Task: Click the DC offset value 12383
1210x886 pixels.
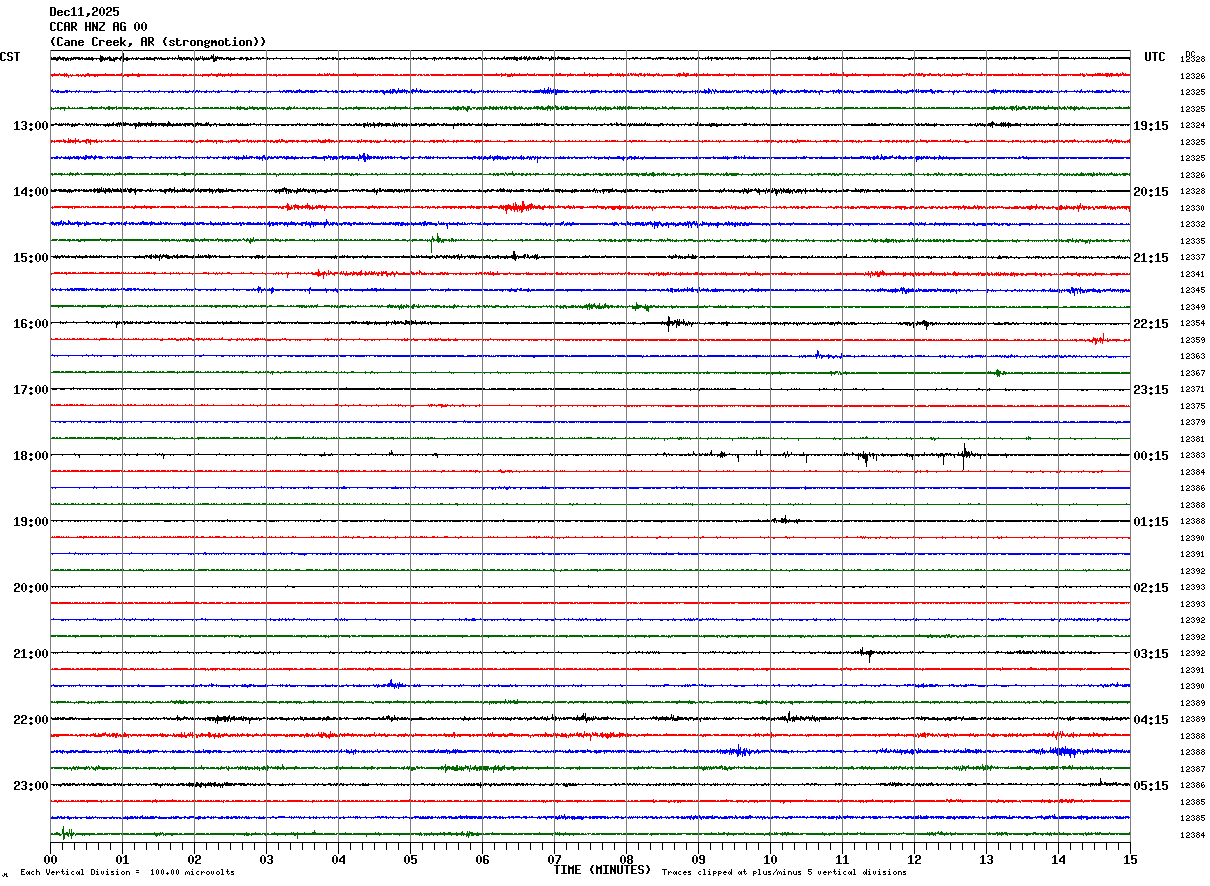Action: click(x=1192, y=456)
